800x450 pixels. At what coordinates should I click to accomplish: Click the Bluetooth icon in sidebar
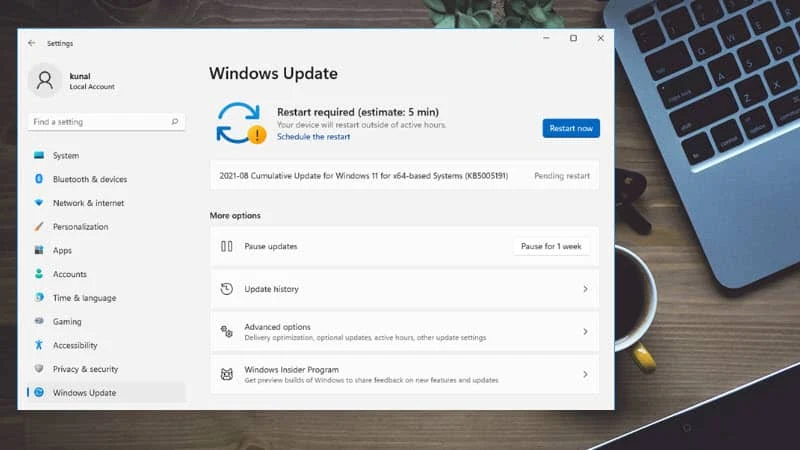[x=39, y=179]
